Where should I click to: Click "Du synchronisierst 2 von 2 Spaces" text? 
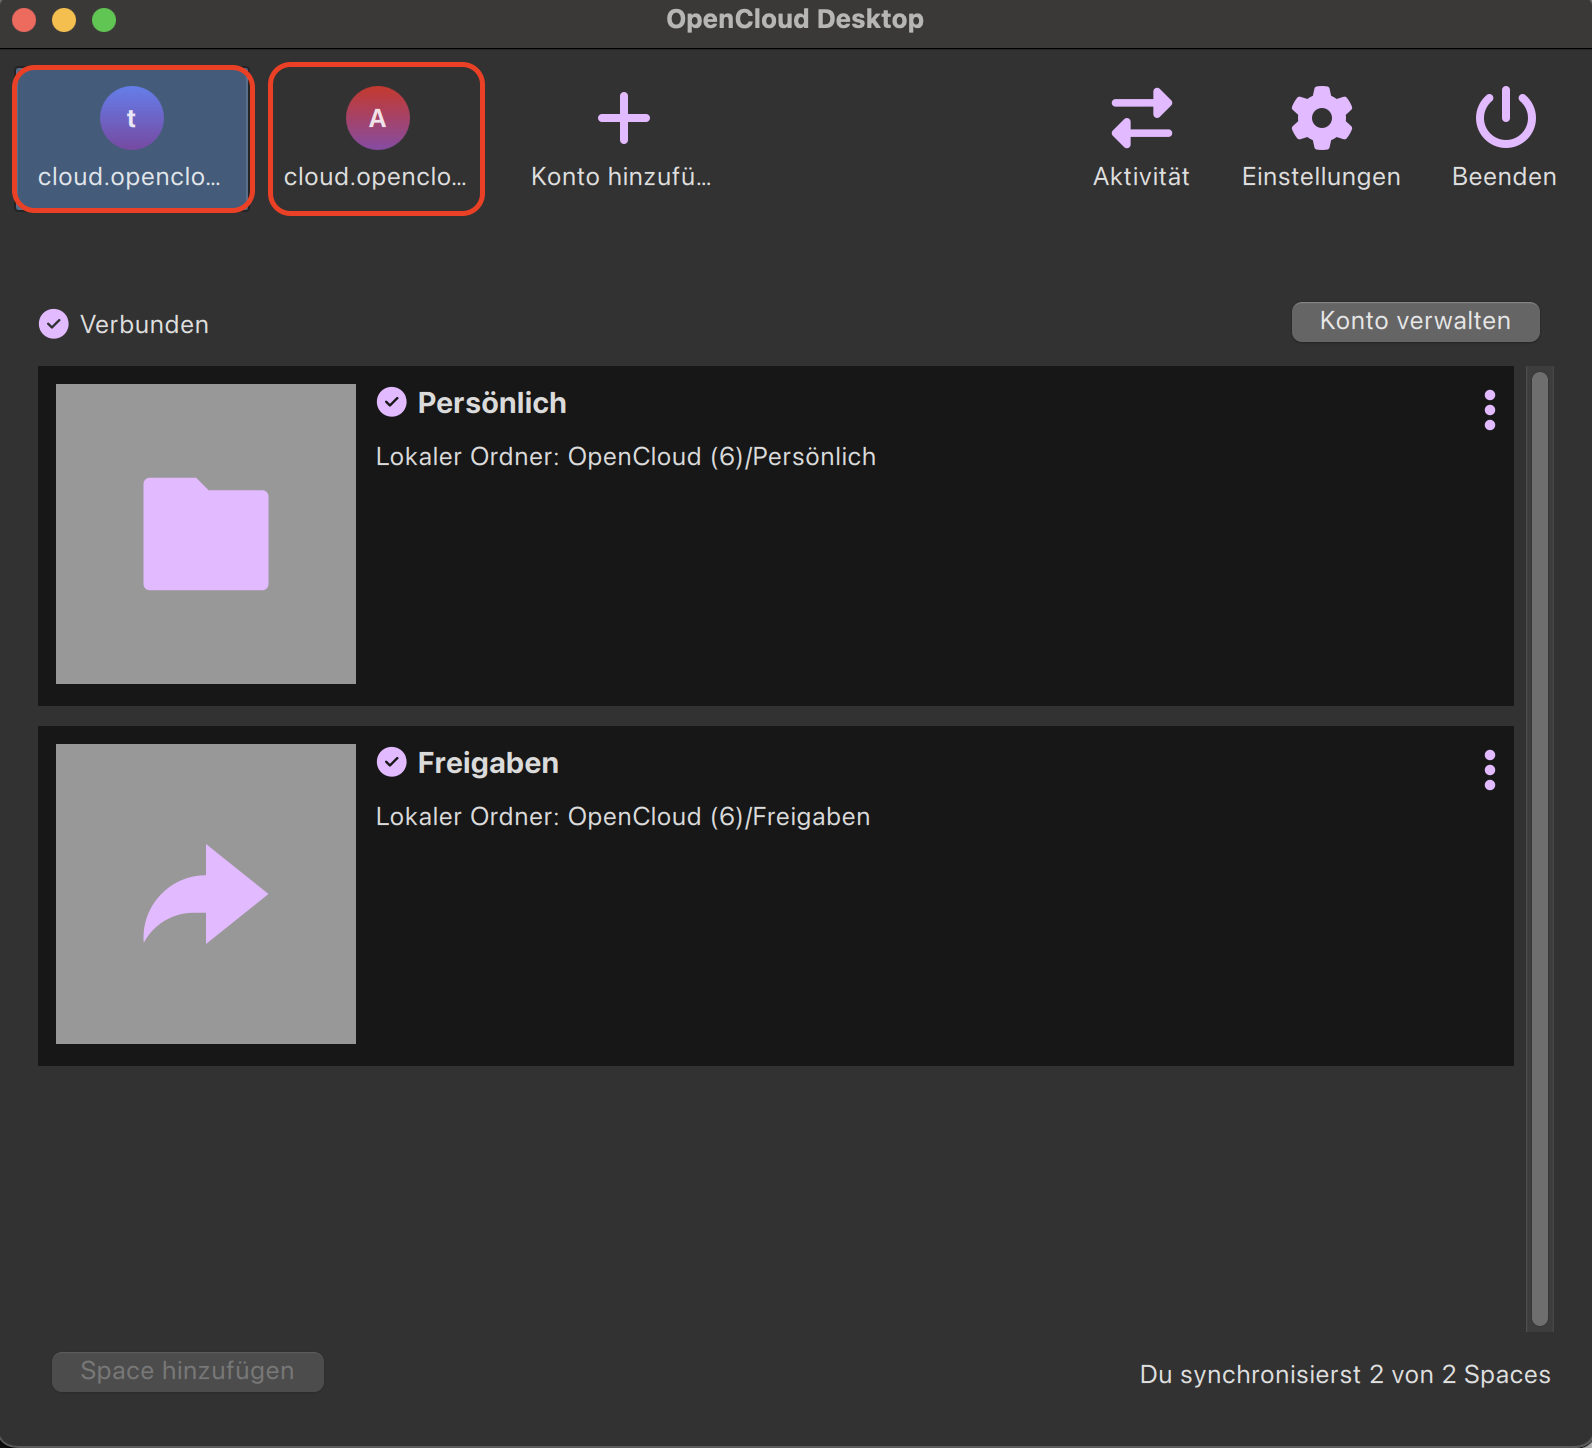click(x=1345, y=1375)
